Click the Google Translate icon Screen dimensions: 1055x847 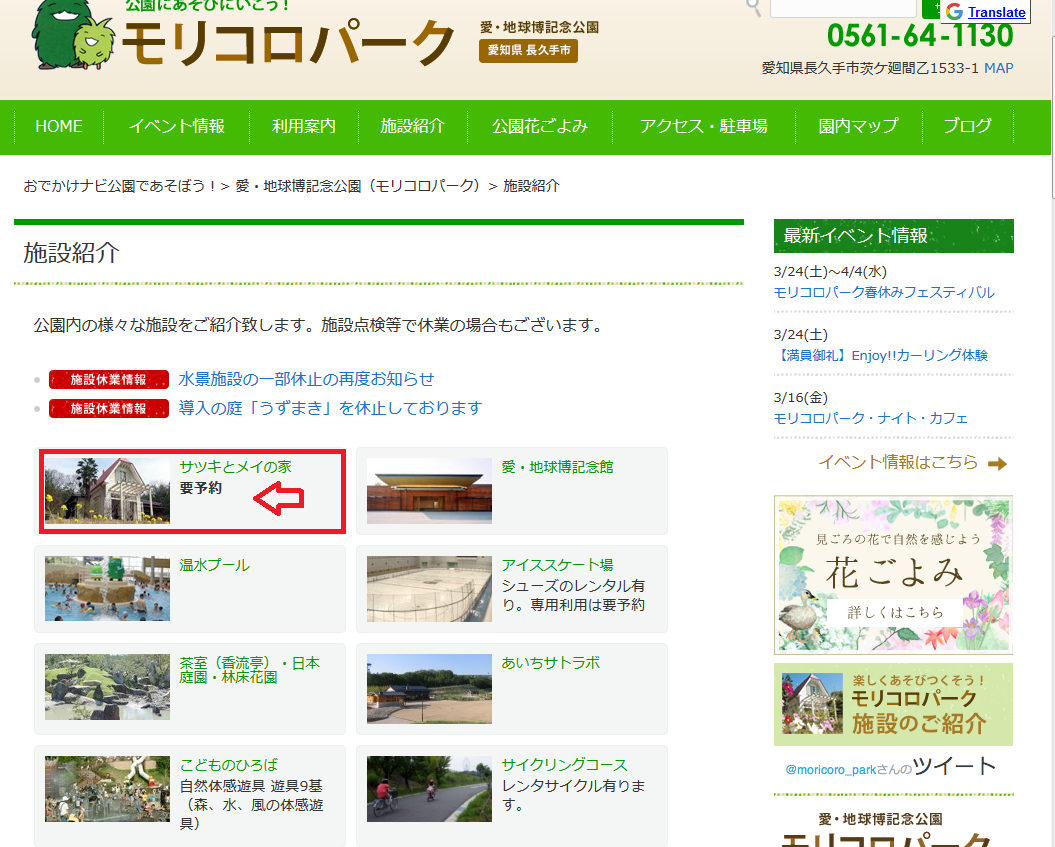click(x=954, y=11)
